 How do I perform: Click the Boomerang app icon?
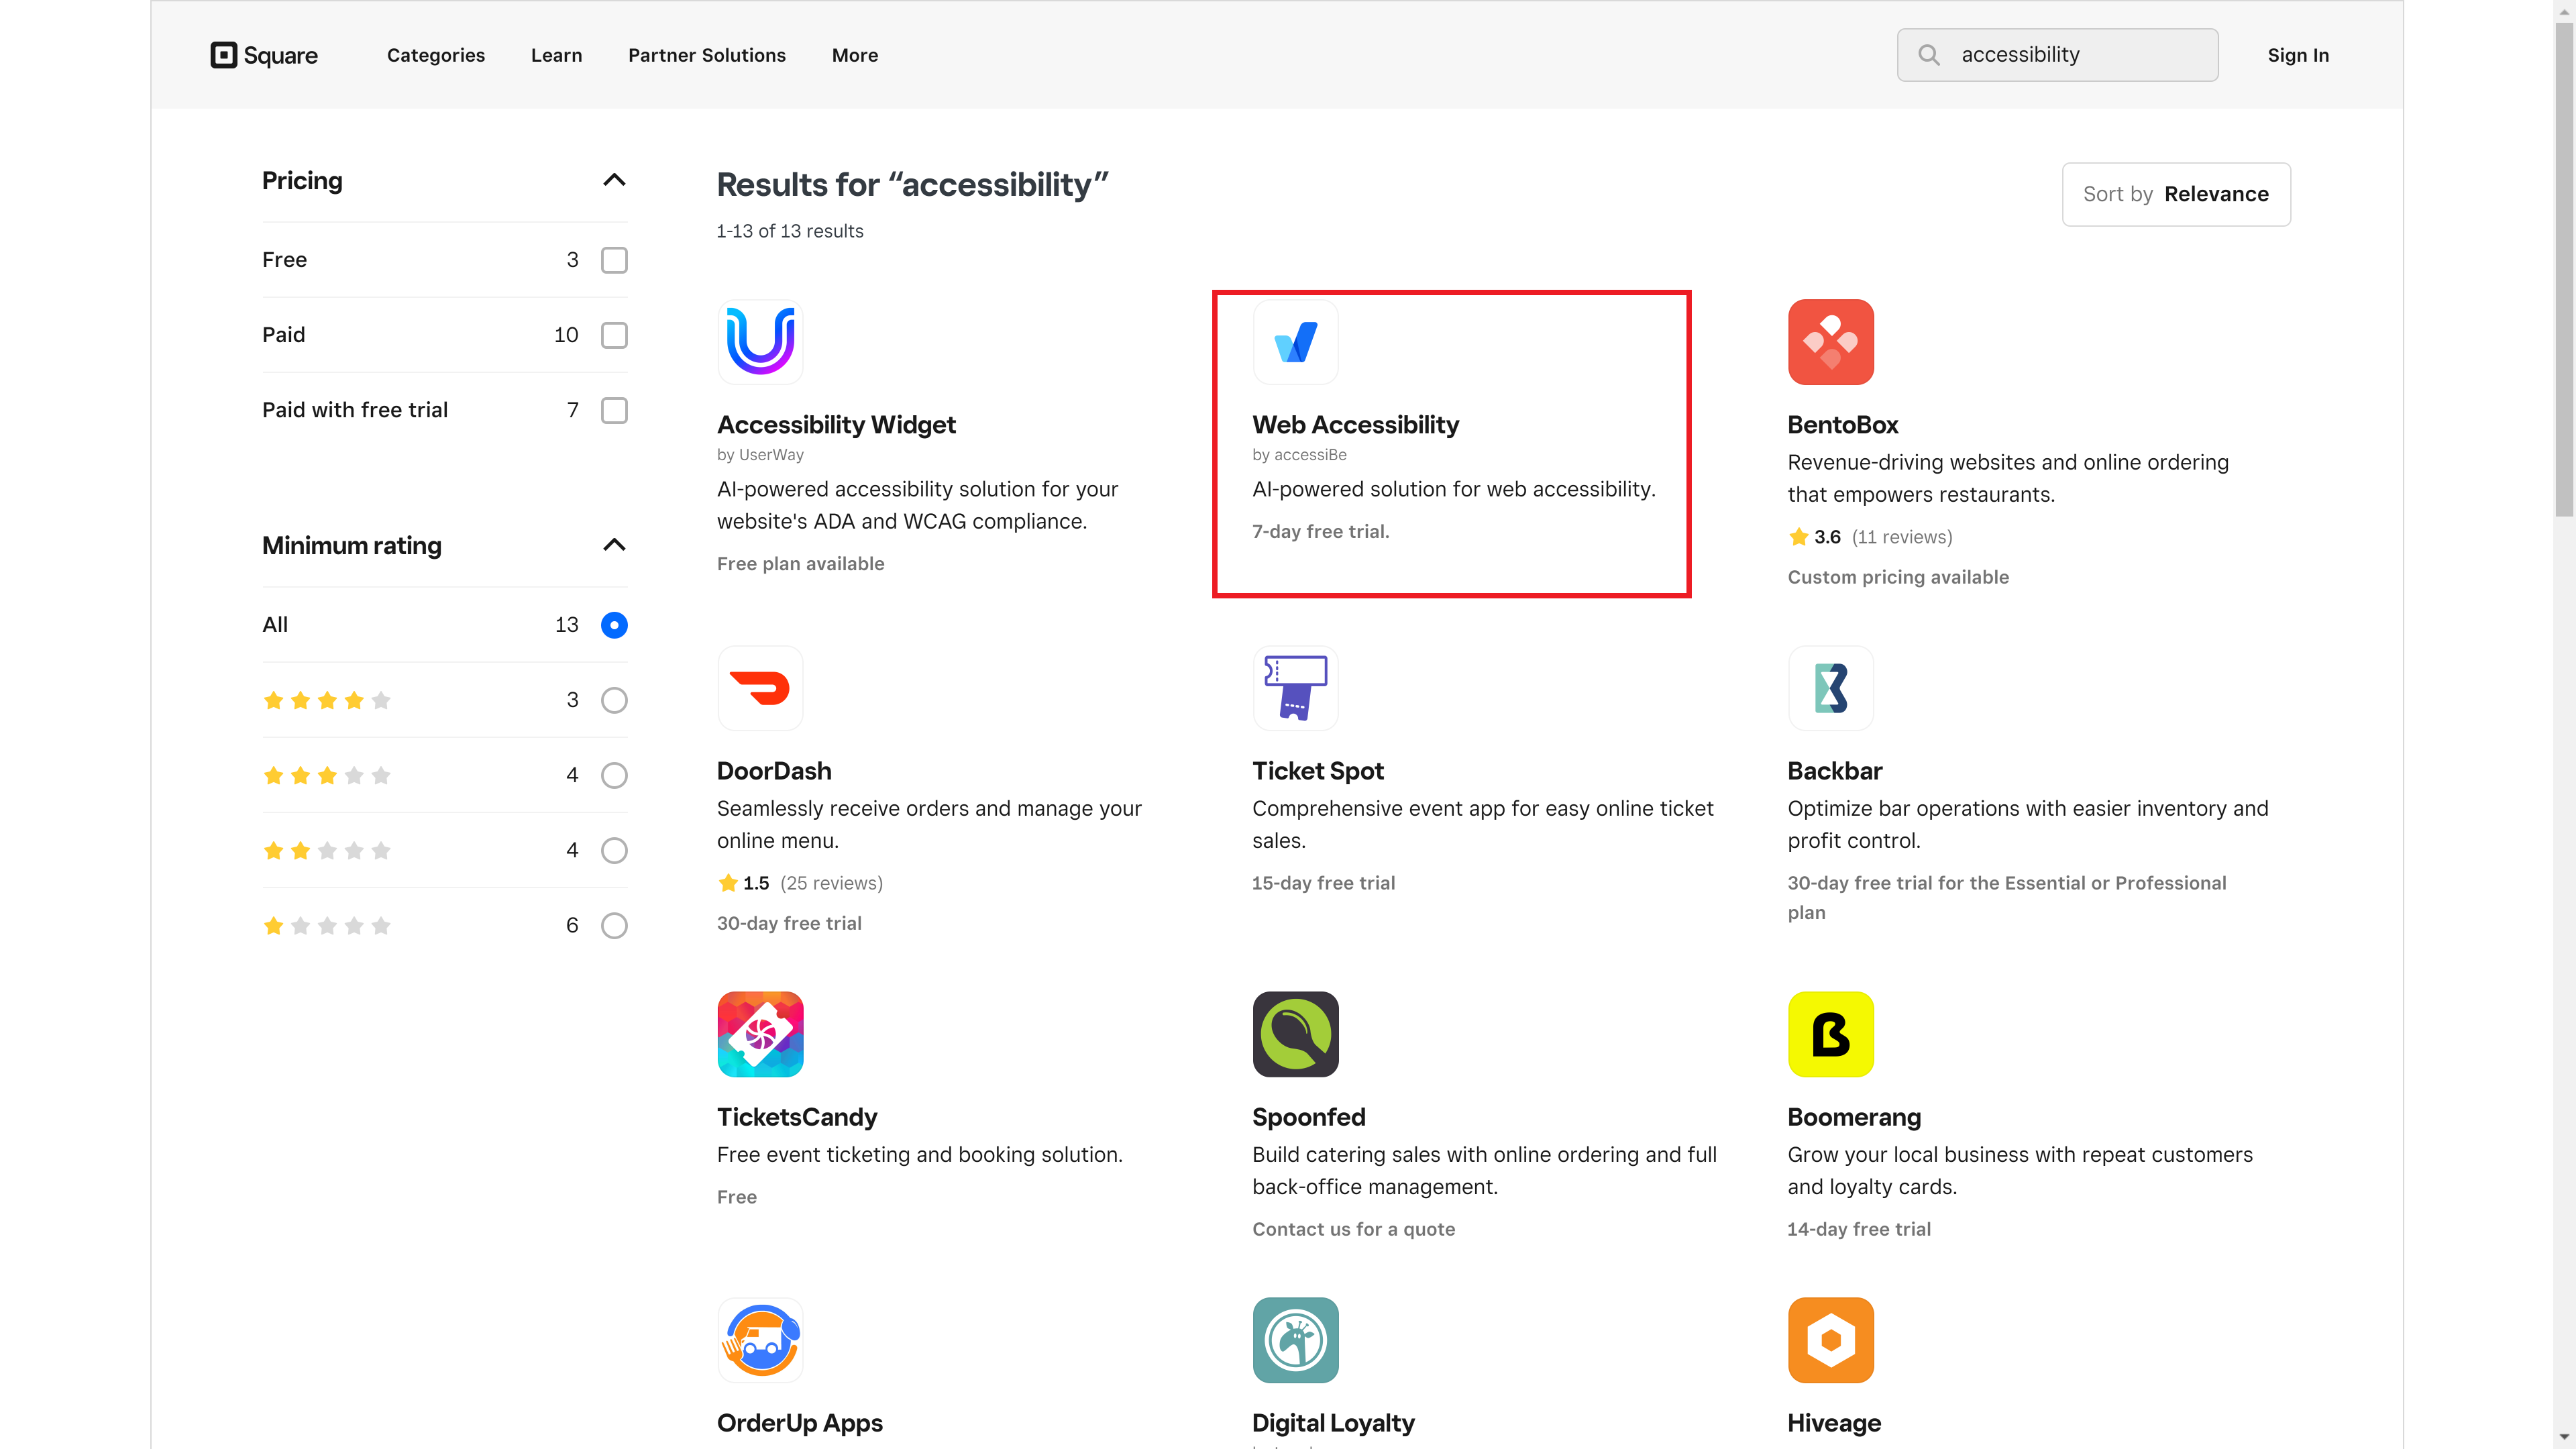(1830, 1034)
